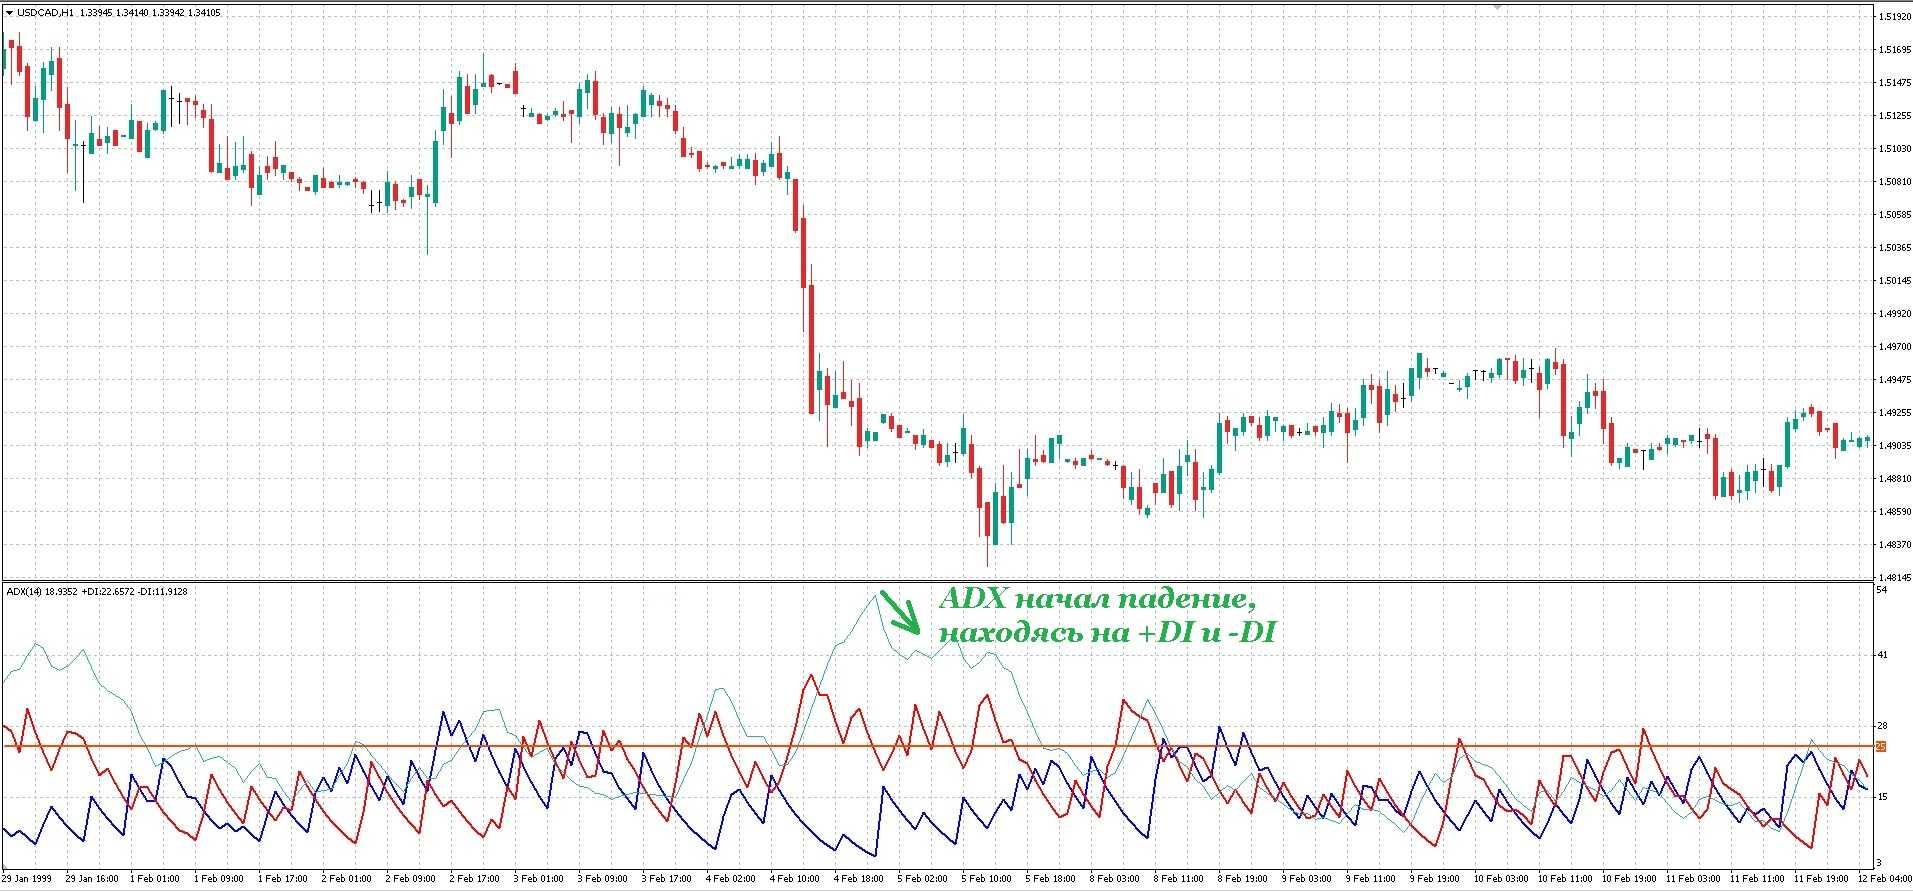Click the USDCAD,H1 symbol title text
1913x892 pixels.
coord(45,13)
